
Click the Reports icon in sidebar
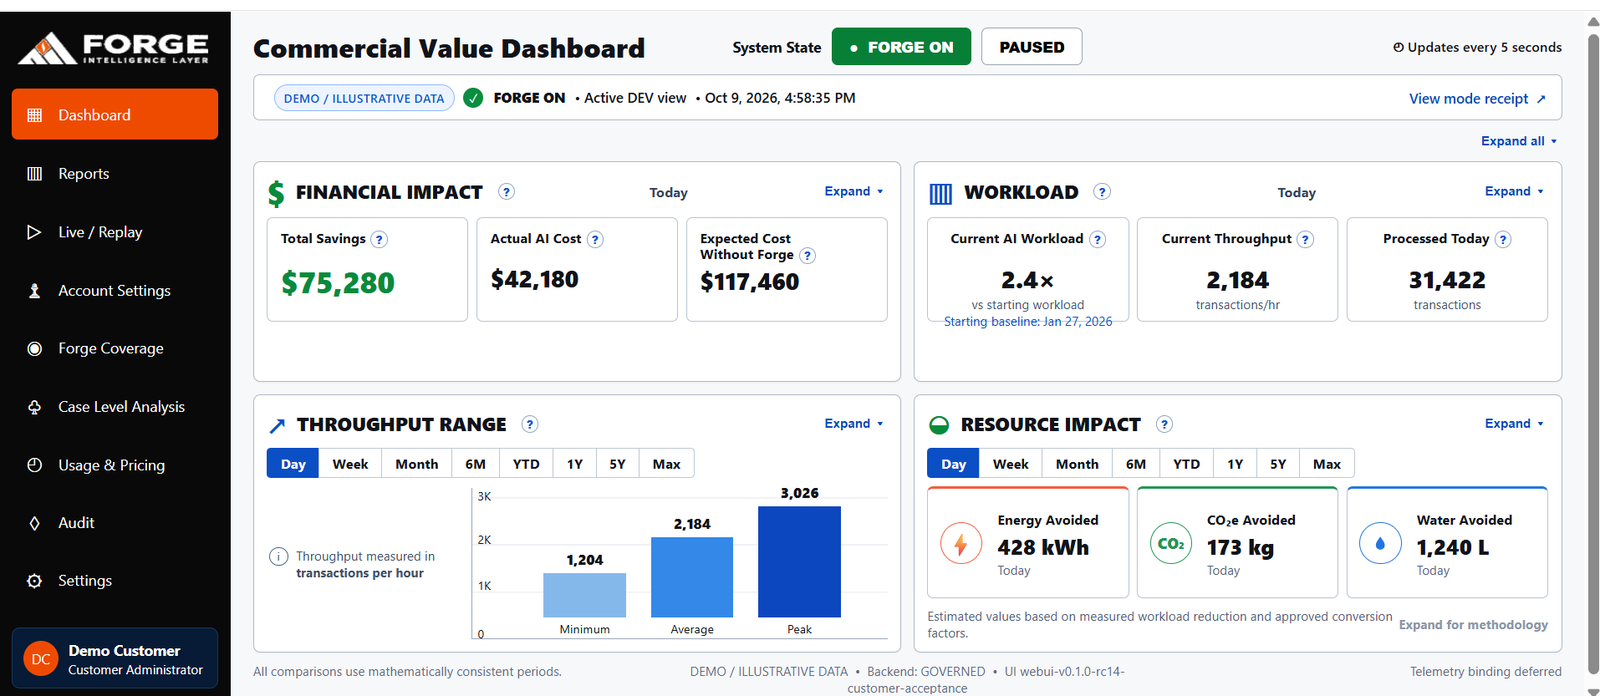click(x=34, y=174)
